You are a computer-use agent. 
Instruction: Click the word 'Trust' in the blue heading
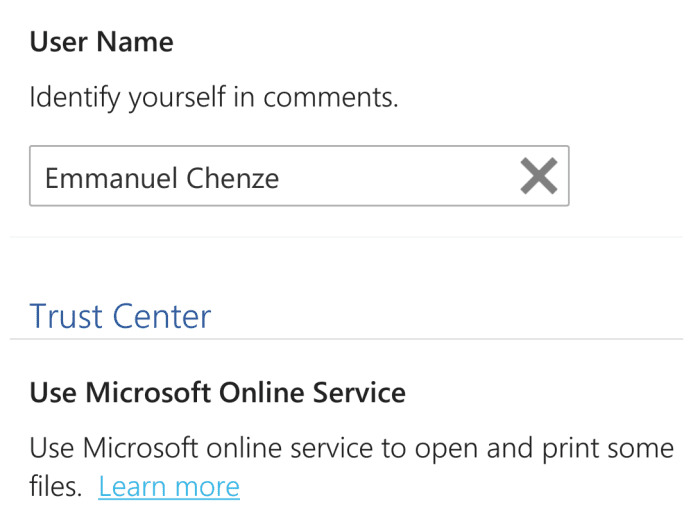click(66, 316)
